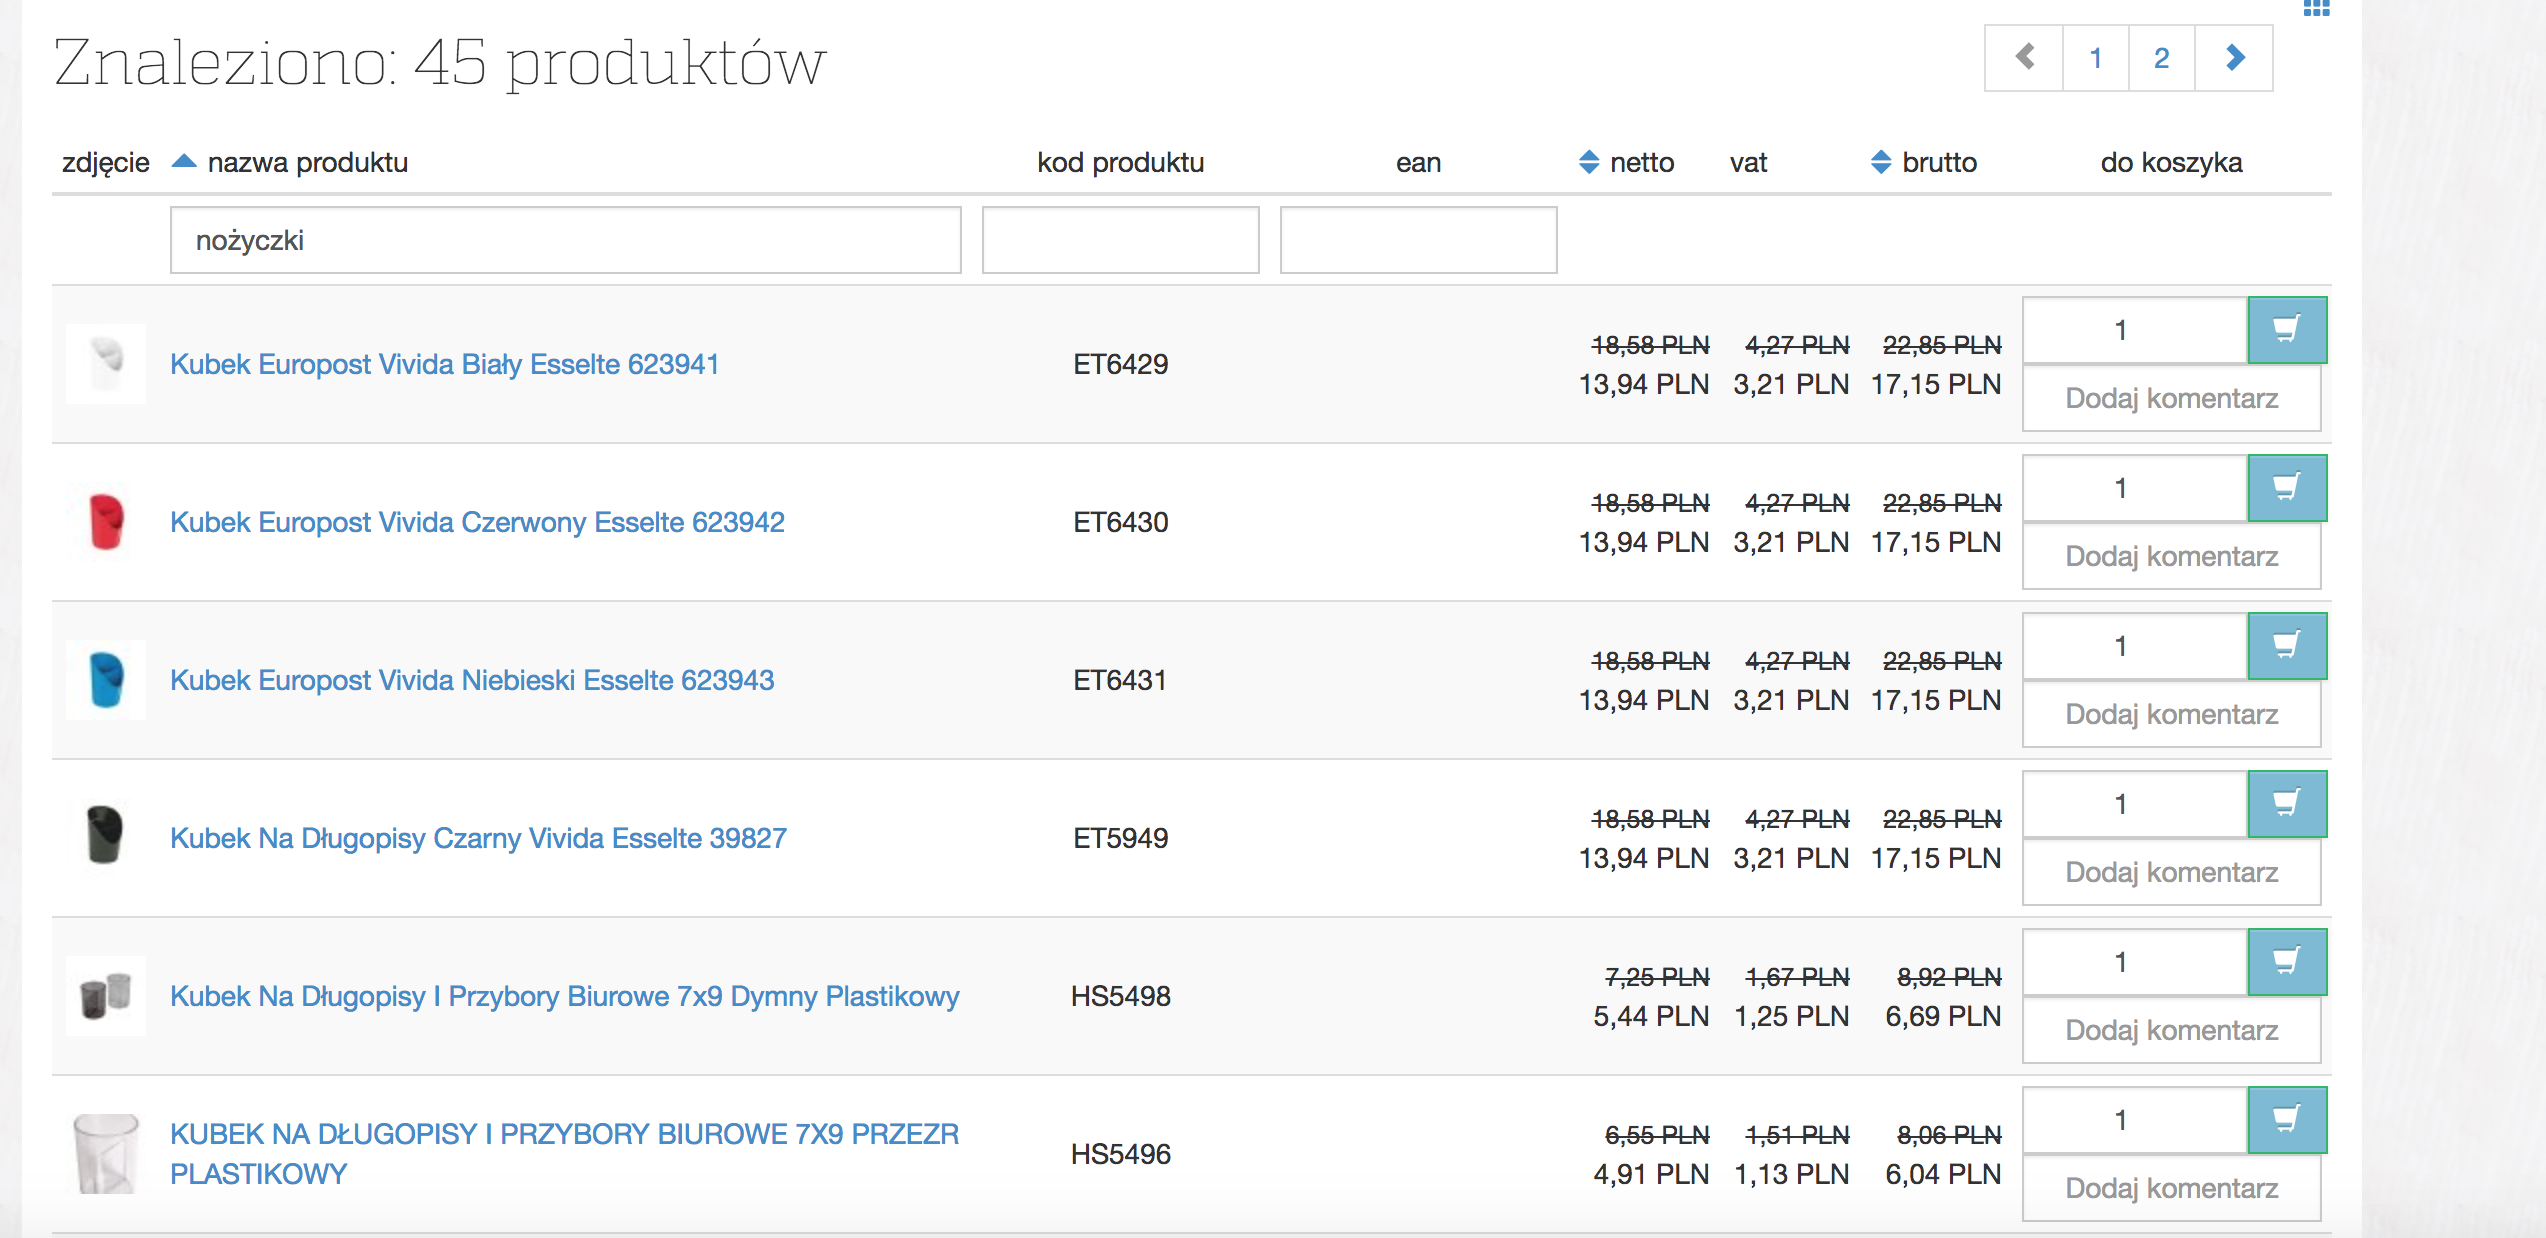Viewport: 2546px width, 1238px height.
Task: Click cart icon for product ET6430
Action: tap(2286, 488)
